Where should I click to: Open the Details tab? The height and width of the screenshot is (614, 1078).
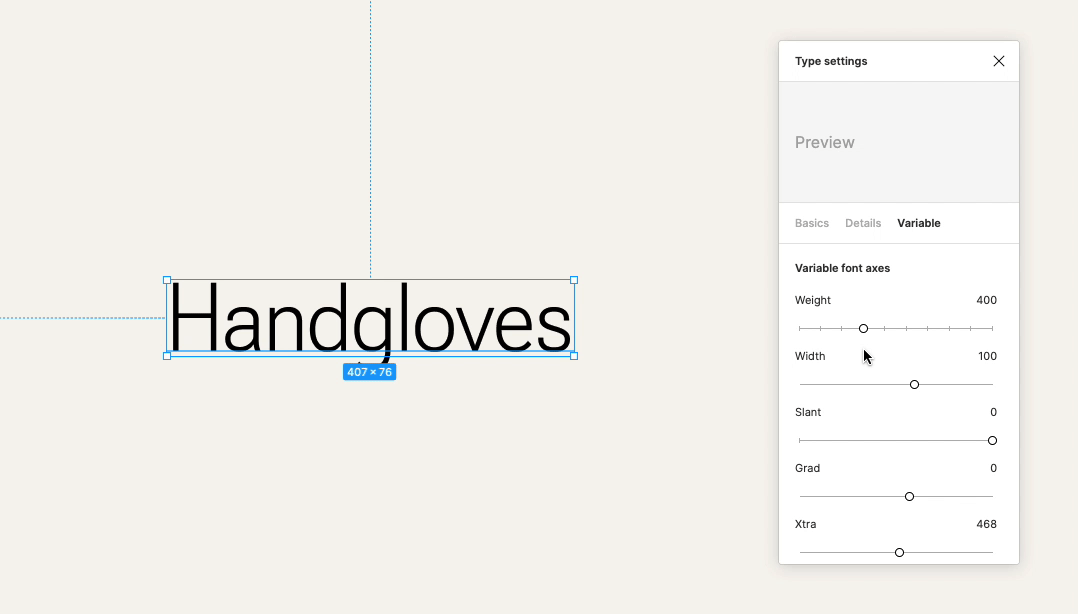pyautogui.click(x=862, y=223)
